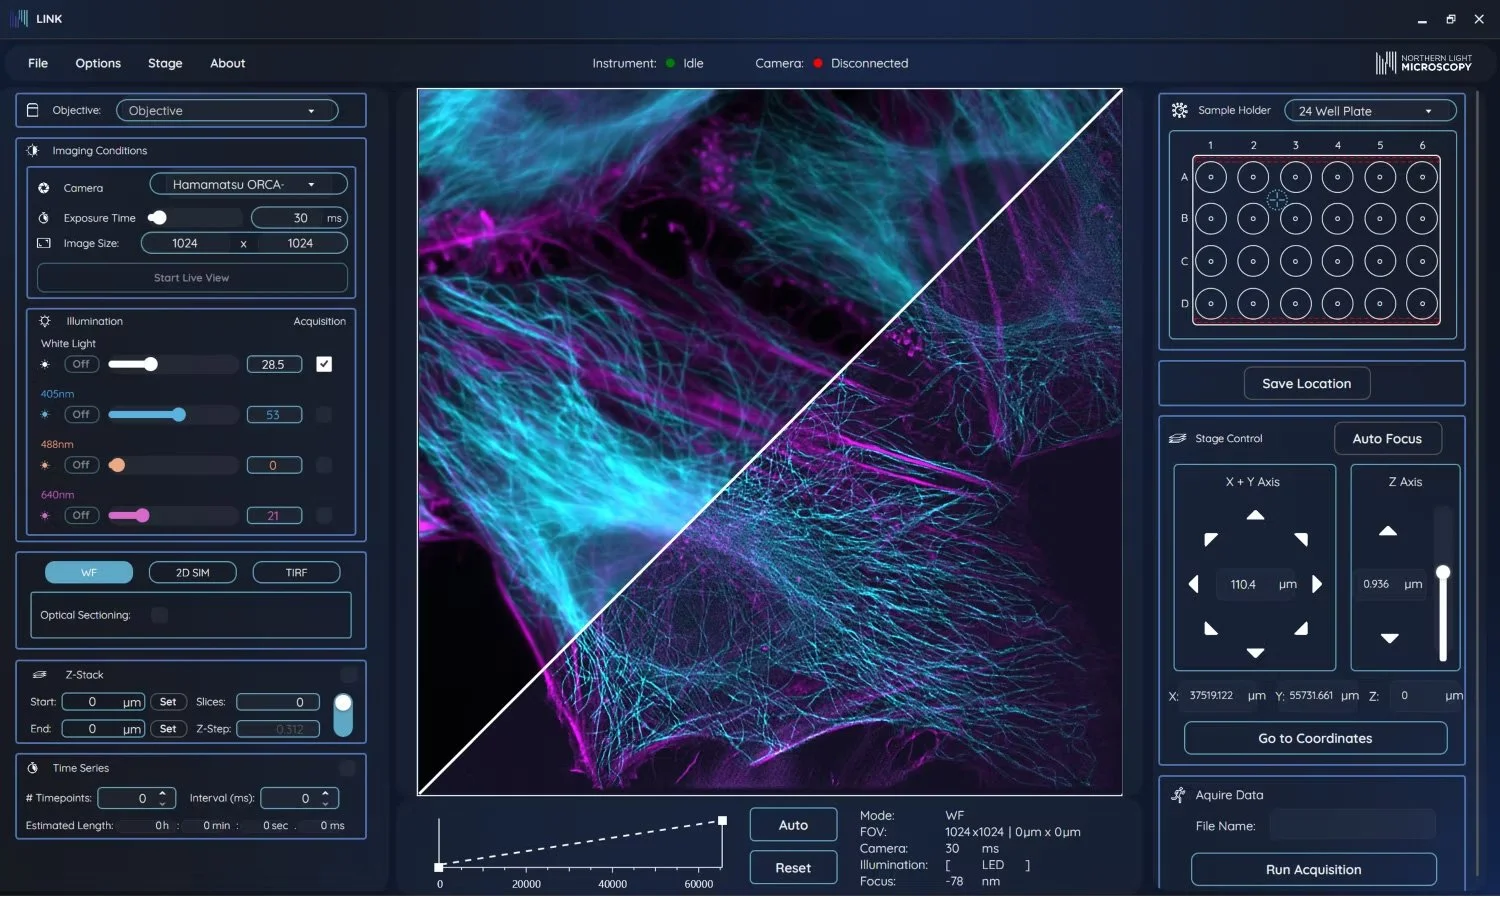Check the 640nm acquisition checkbox

324,515
